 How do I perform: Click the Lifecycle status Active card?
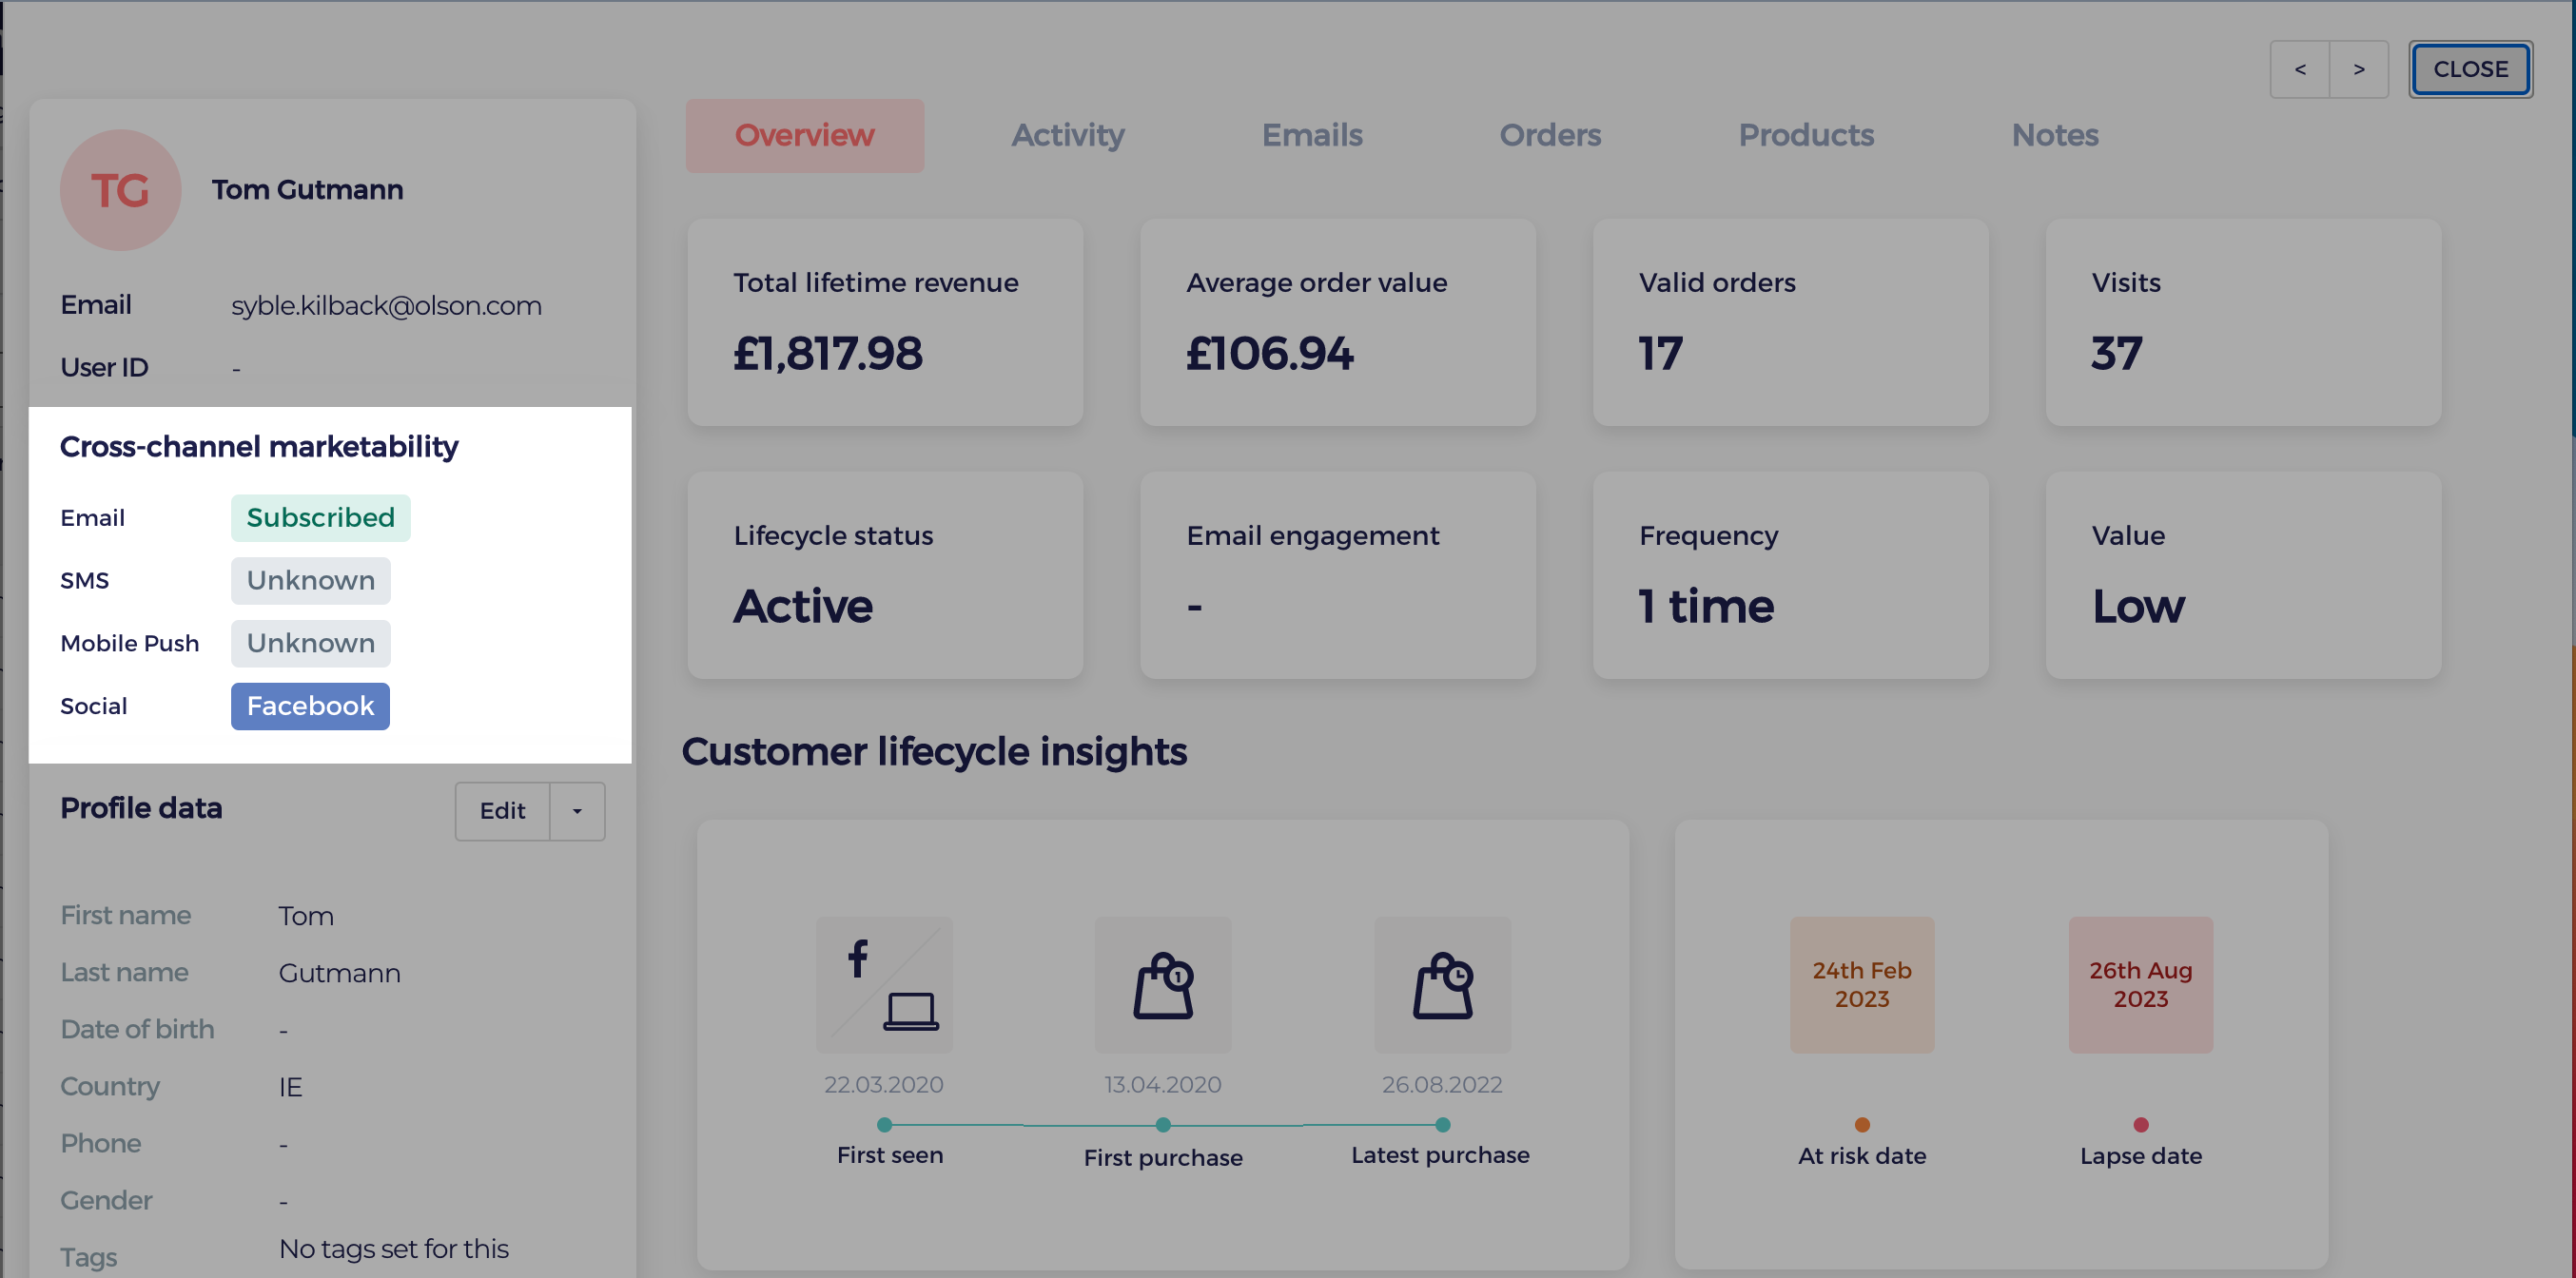tap(885, 576)
